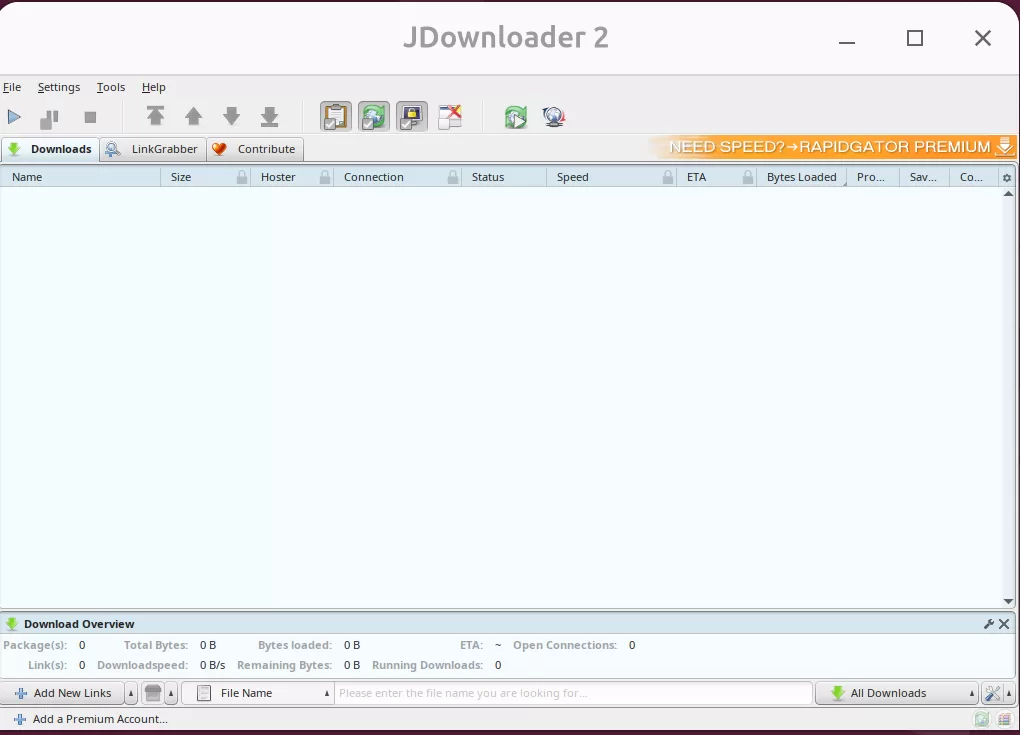Open Download Overview settings wrench icon
1020x735 pixels.
(989, 624)
